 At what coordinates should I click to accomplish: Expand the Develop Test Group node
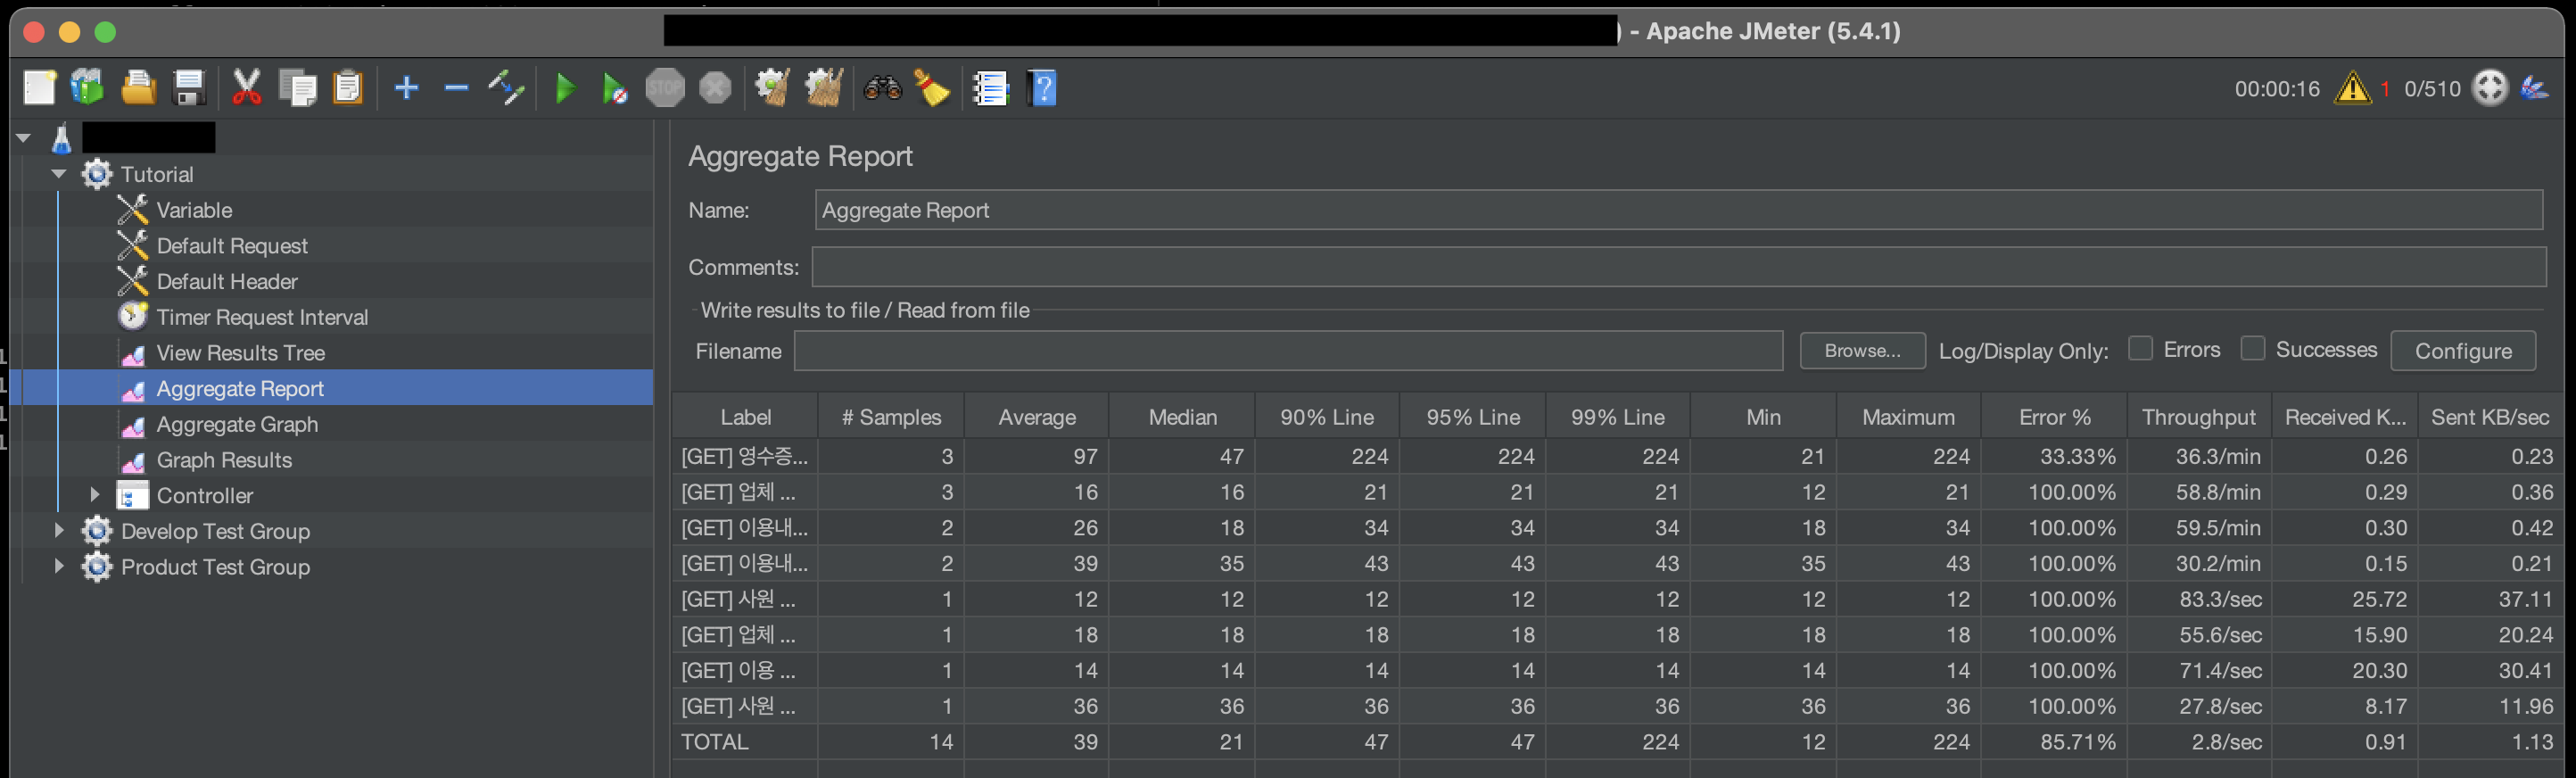59,530
